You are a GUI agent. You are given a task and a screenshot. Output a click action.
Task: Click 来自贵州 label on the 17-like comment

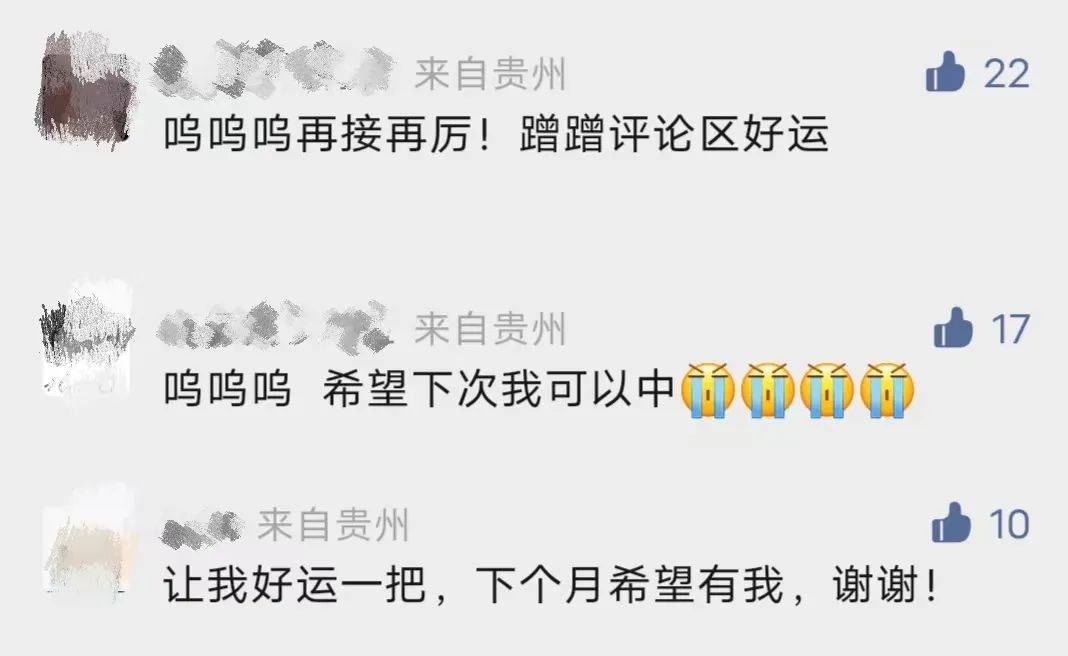490,329
